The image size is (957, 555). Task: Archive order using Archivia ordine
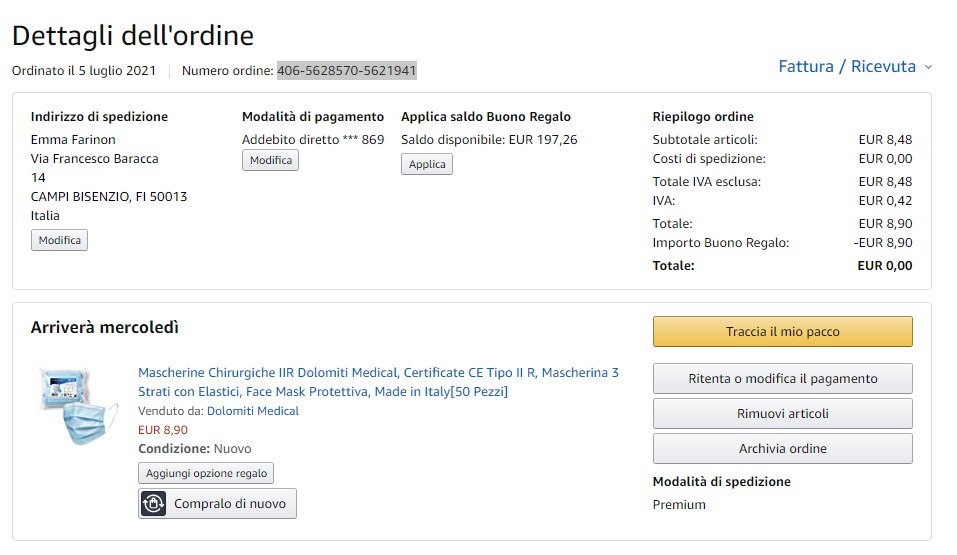[x=782, y=448]
